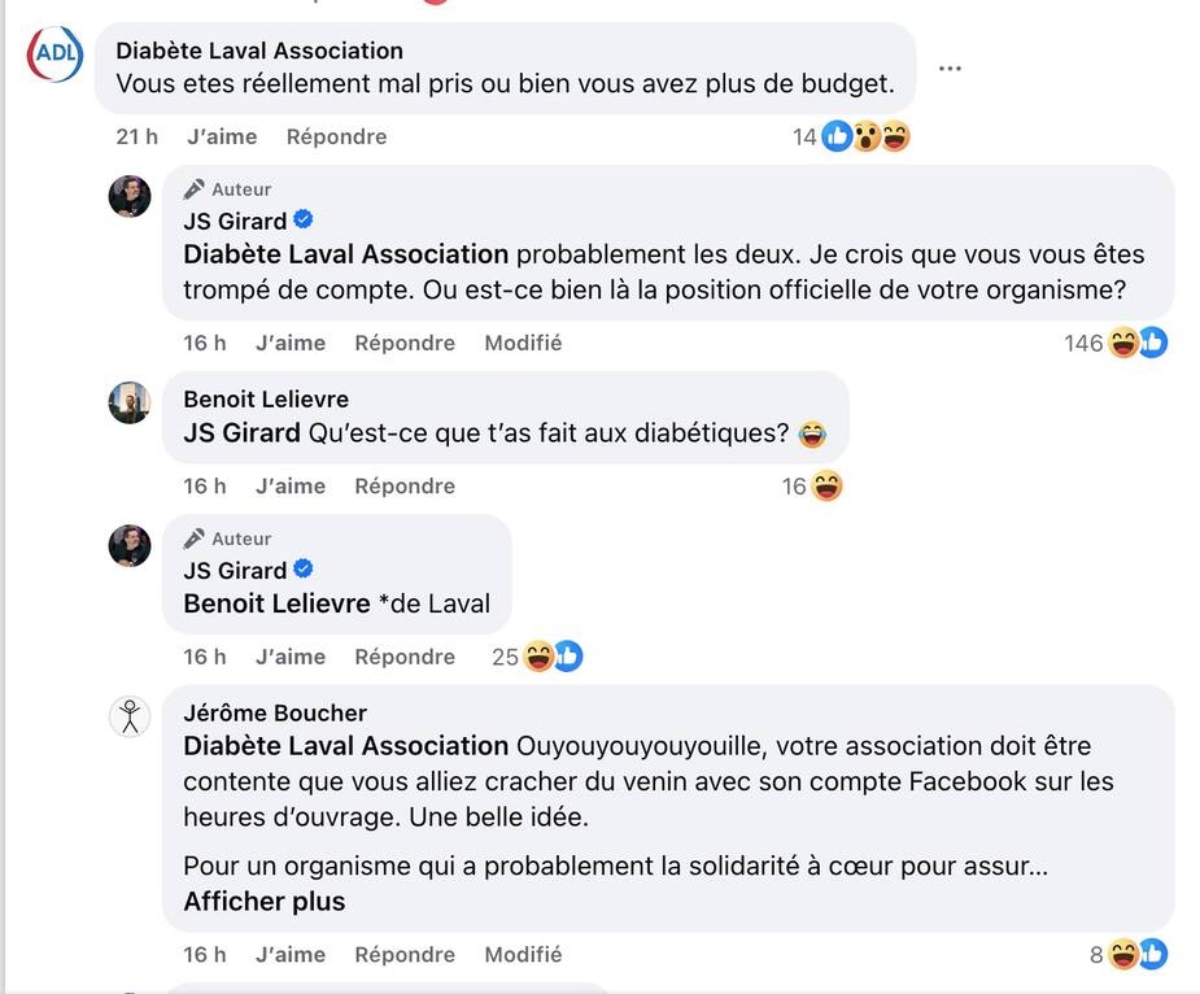Open Modifié history on Jérôme Boucher's comment

click(523, 955)
